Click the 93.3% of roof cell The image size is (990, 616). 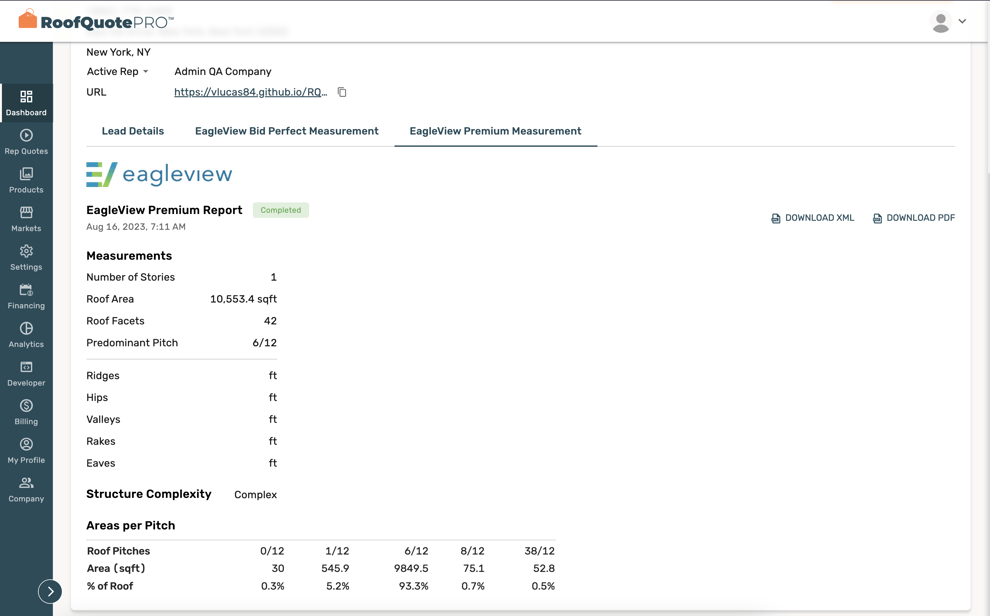414,586
